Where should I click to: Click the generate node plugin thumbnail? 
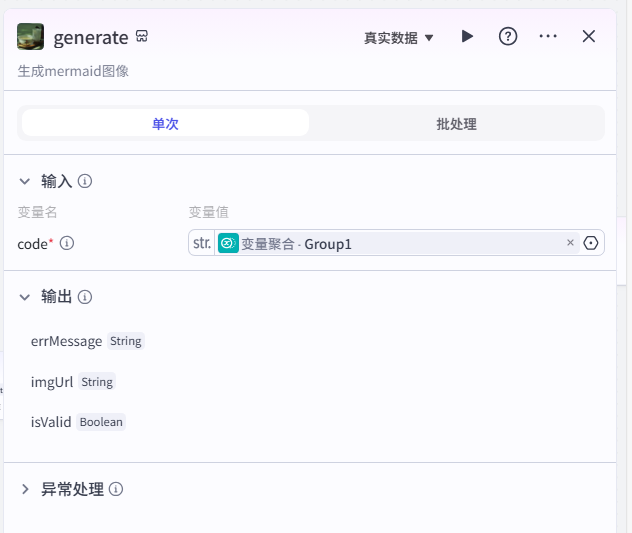pos(31,37)
